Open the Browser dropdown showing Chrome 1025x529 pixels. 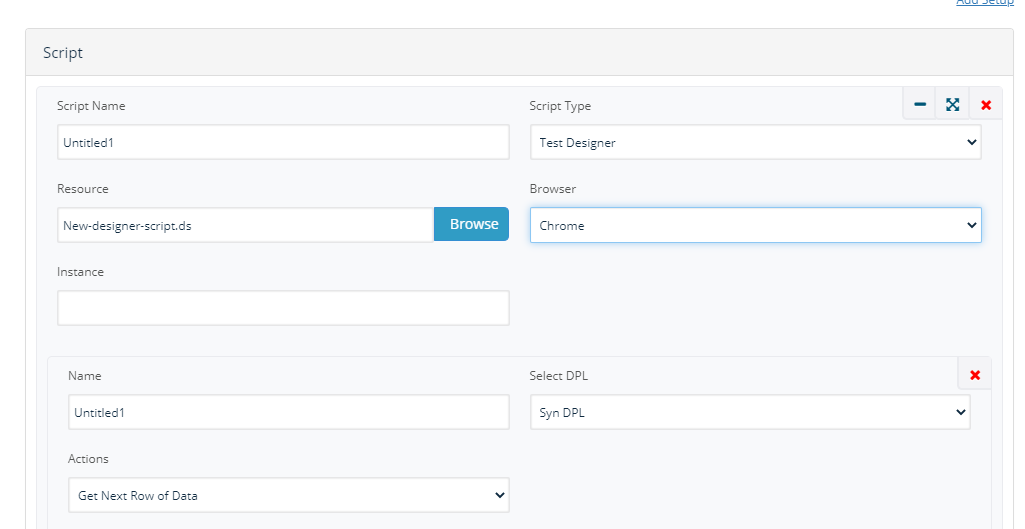click(755, 226)
